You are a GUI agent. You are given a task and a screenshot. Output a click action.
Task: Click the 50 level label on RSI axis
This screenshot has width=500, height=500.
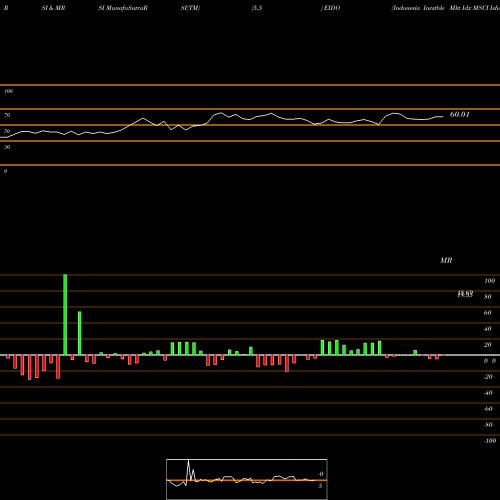(7, 131)
